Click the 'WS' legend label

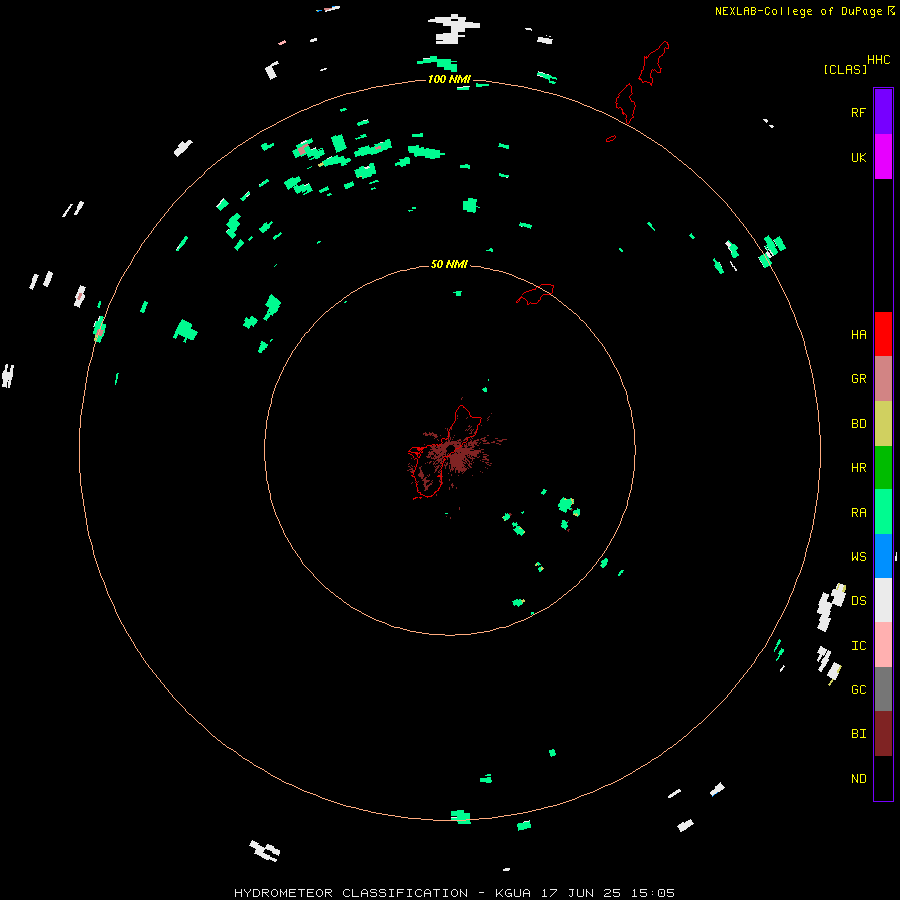pos(858,557)
